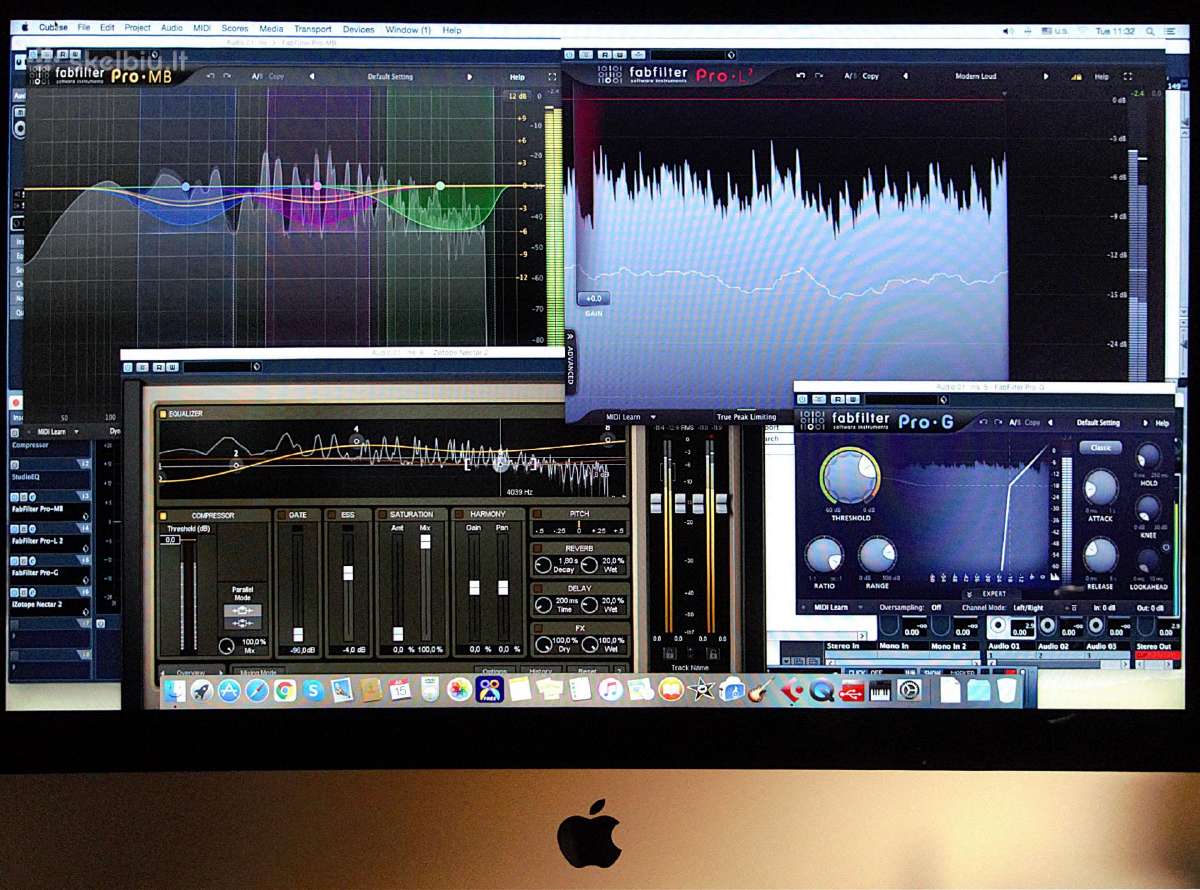Go to next preset in Pro-MB
This screenshot has height=890, width=1200.
point(469,77)
